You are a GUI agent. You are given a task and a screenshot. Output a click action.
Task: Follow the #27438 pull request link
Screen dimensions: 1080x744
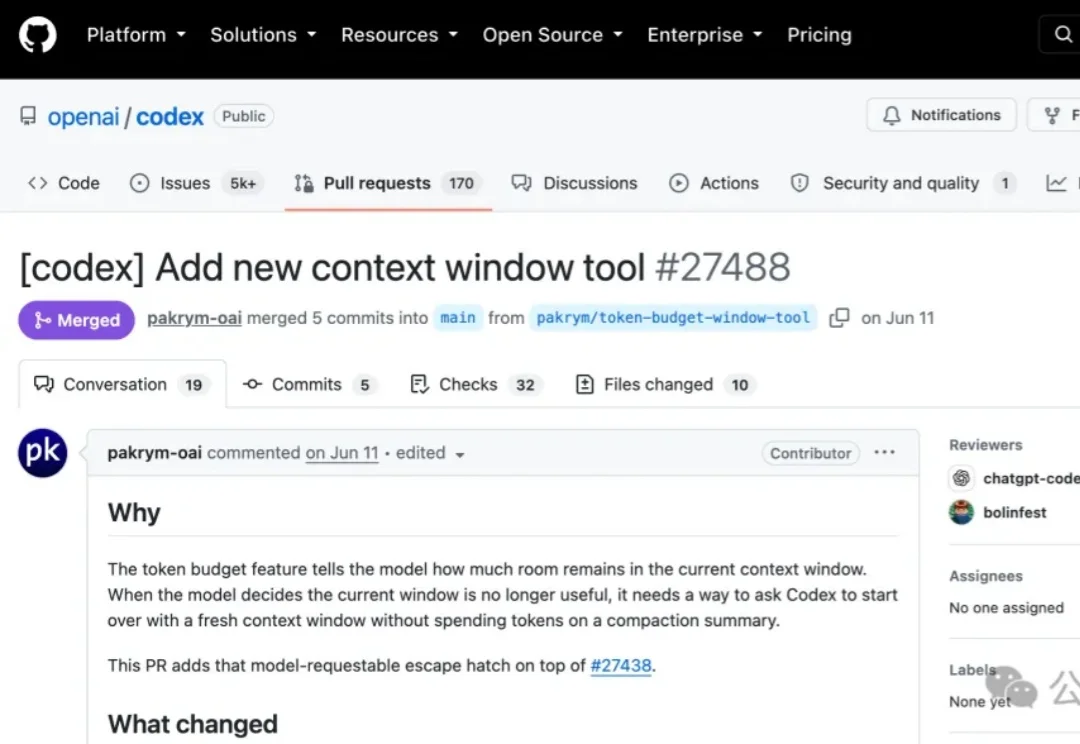pyautogui.click(x=621, y=665)
